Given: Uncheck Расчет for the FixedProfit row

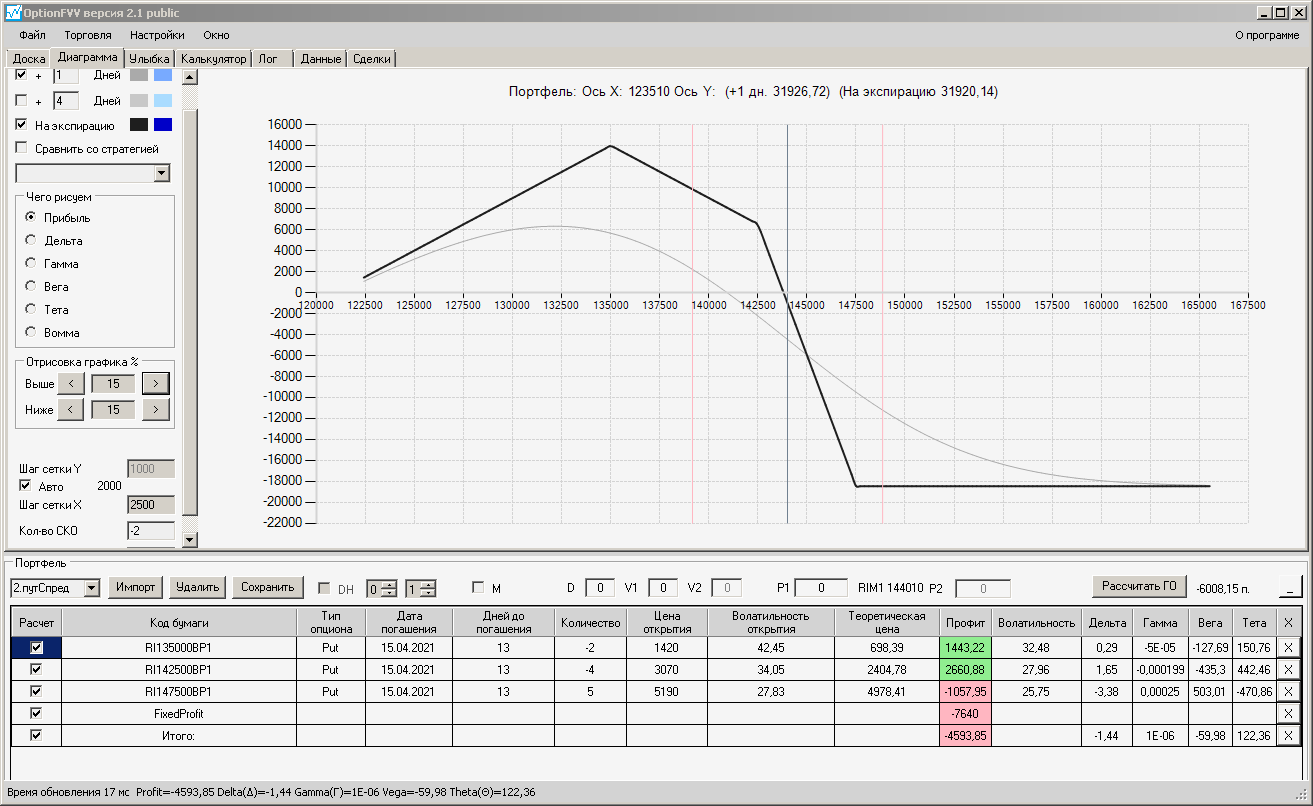Looking at the screenshot, I should pos(36,714).
